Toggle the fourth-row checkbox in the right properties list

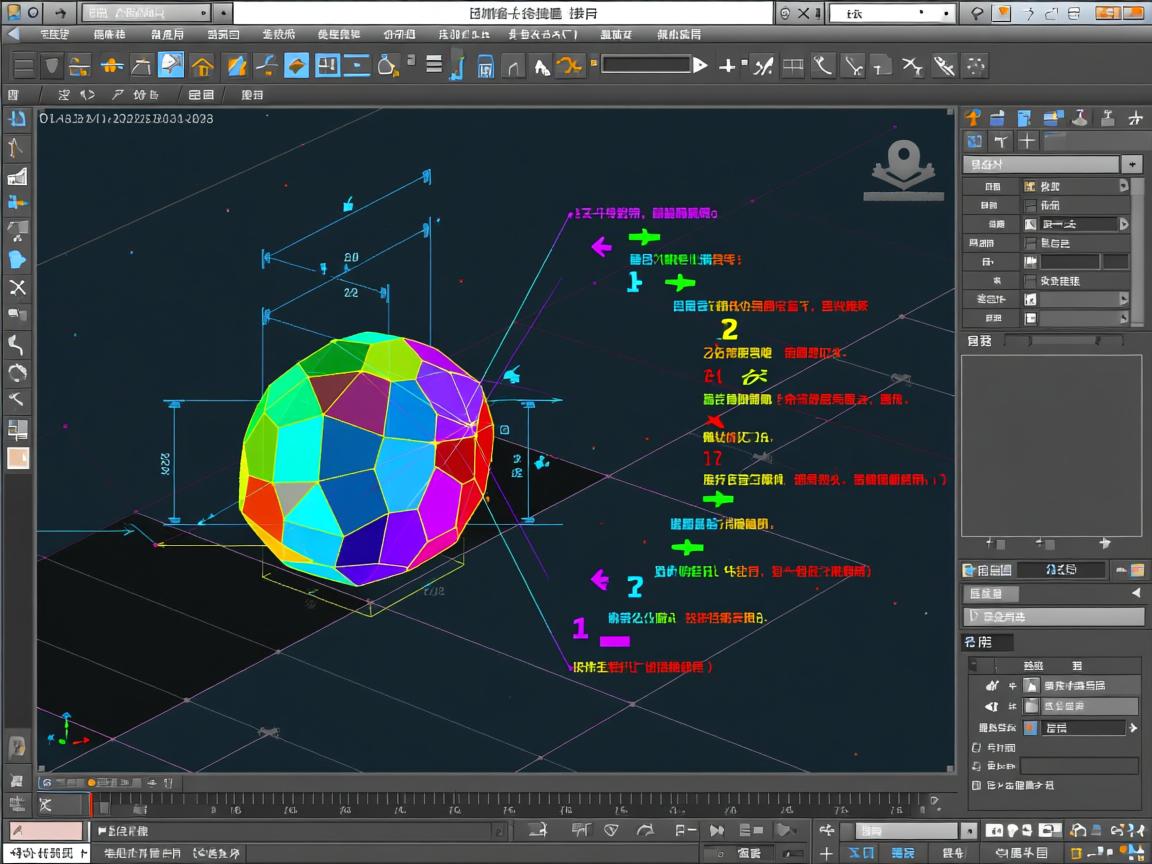1030,243
